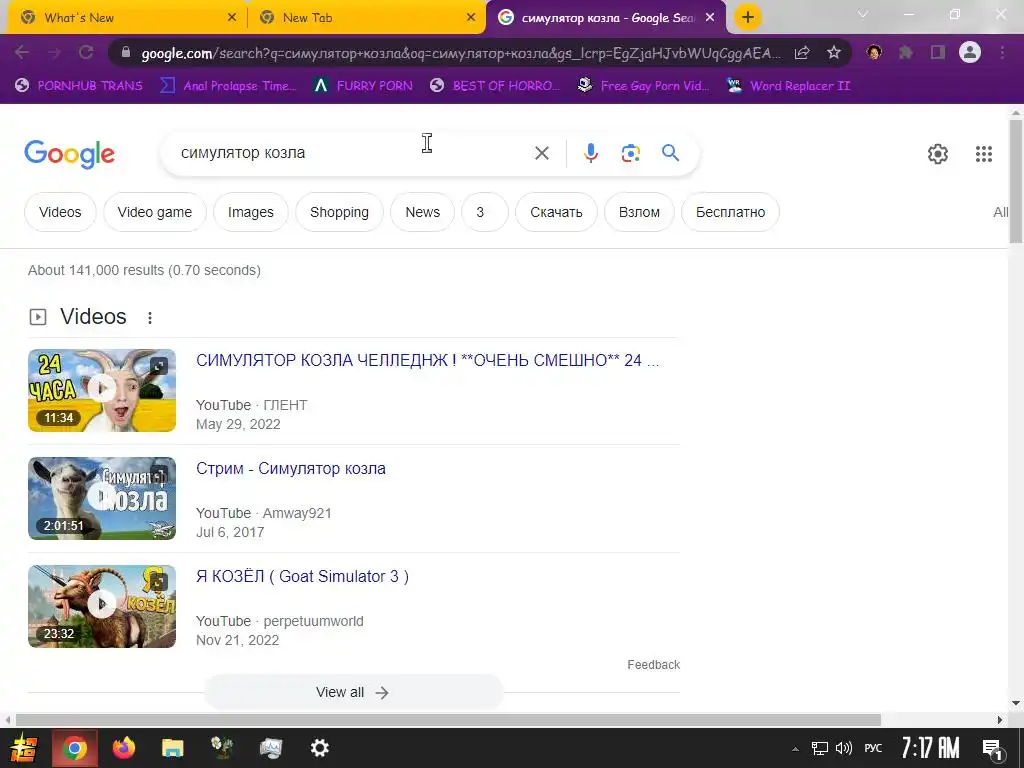
Task: Click the vertical page scrollbar thumb
Action: tap(1016, 180)
